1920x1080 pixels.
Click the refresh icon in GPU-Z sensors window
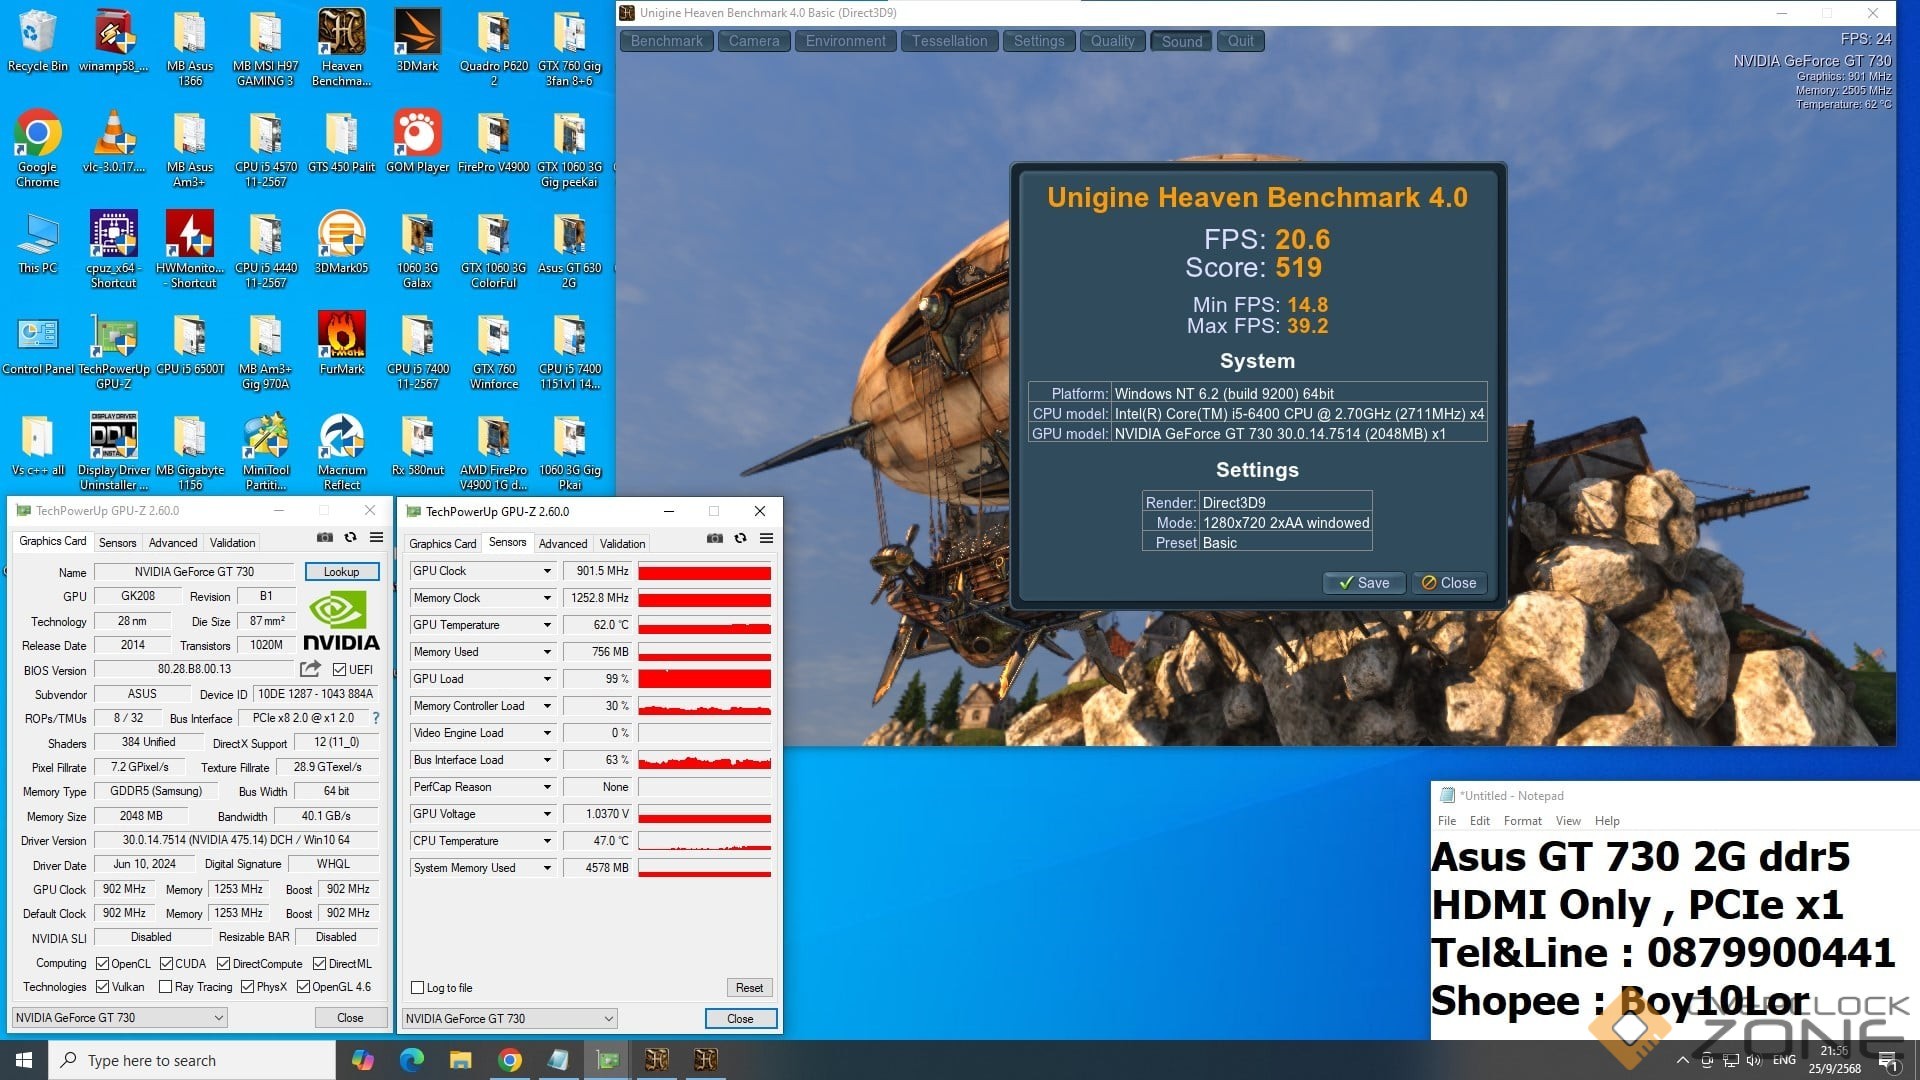tap(740, 538)
